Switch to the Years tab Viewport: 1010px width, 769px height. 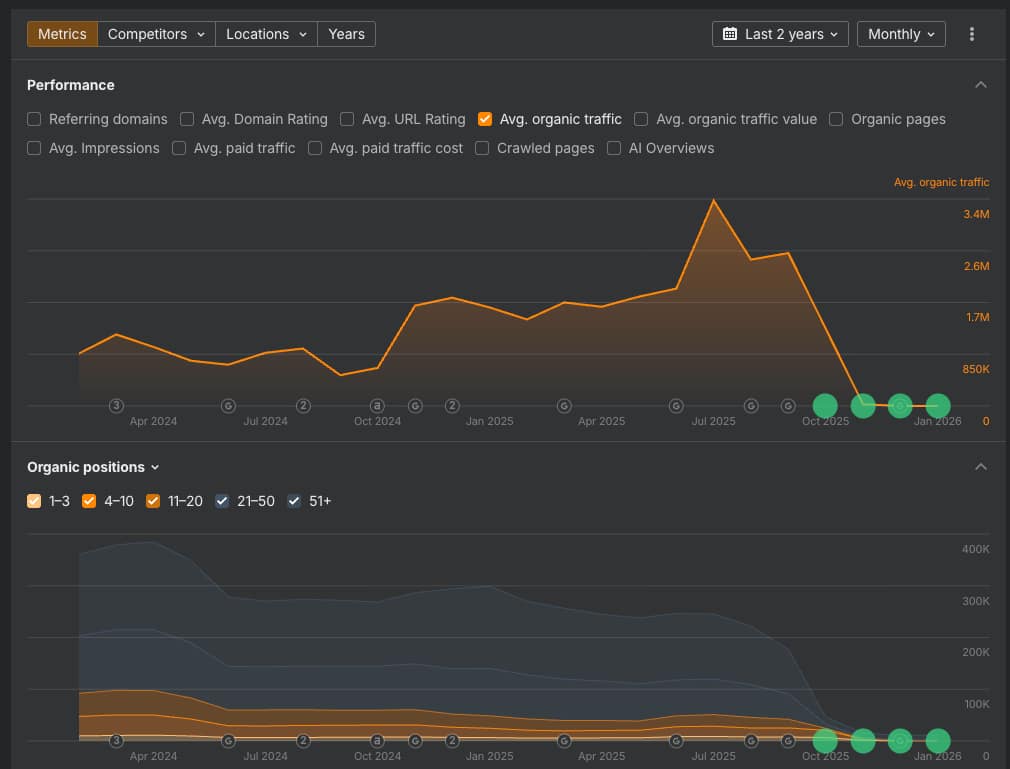346,33
